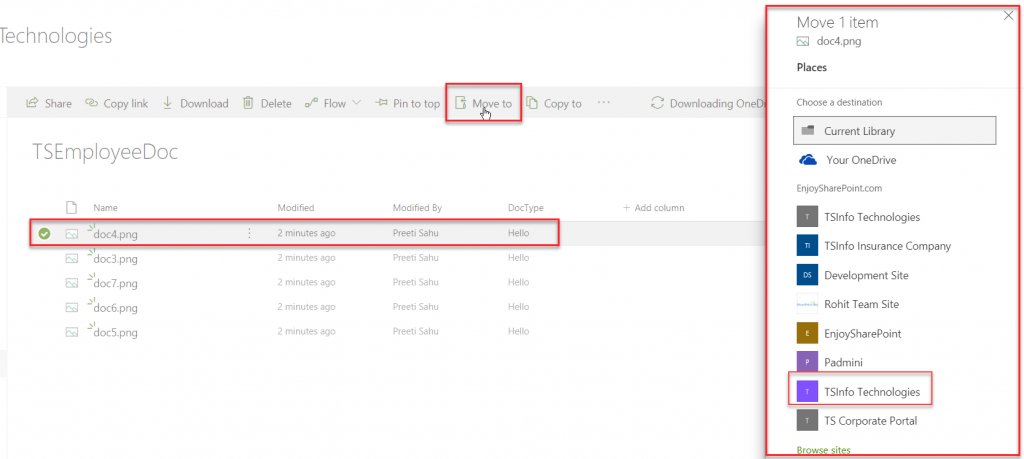
Task: Expand the Flow dropdown chevron
Action: pyautogui.click(x=357, y=103)
